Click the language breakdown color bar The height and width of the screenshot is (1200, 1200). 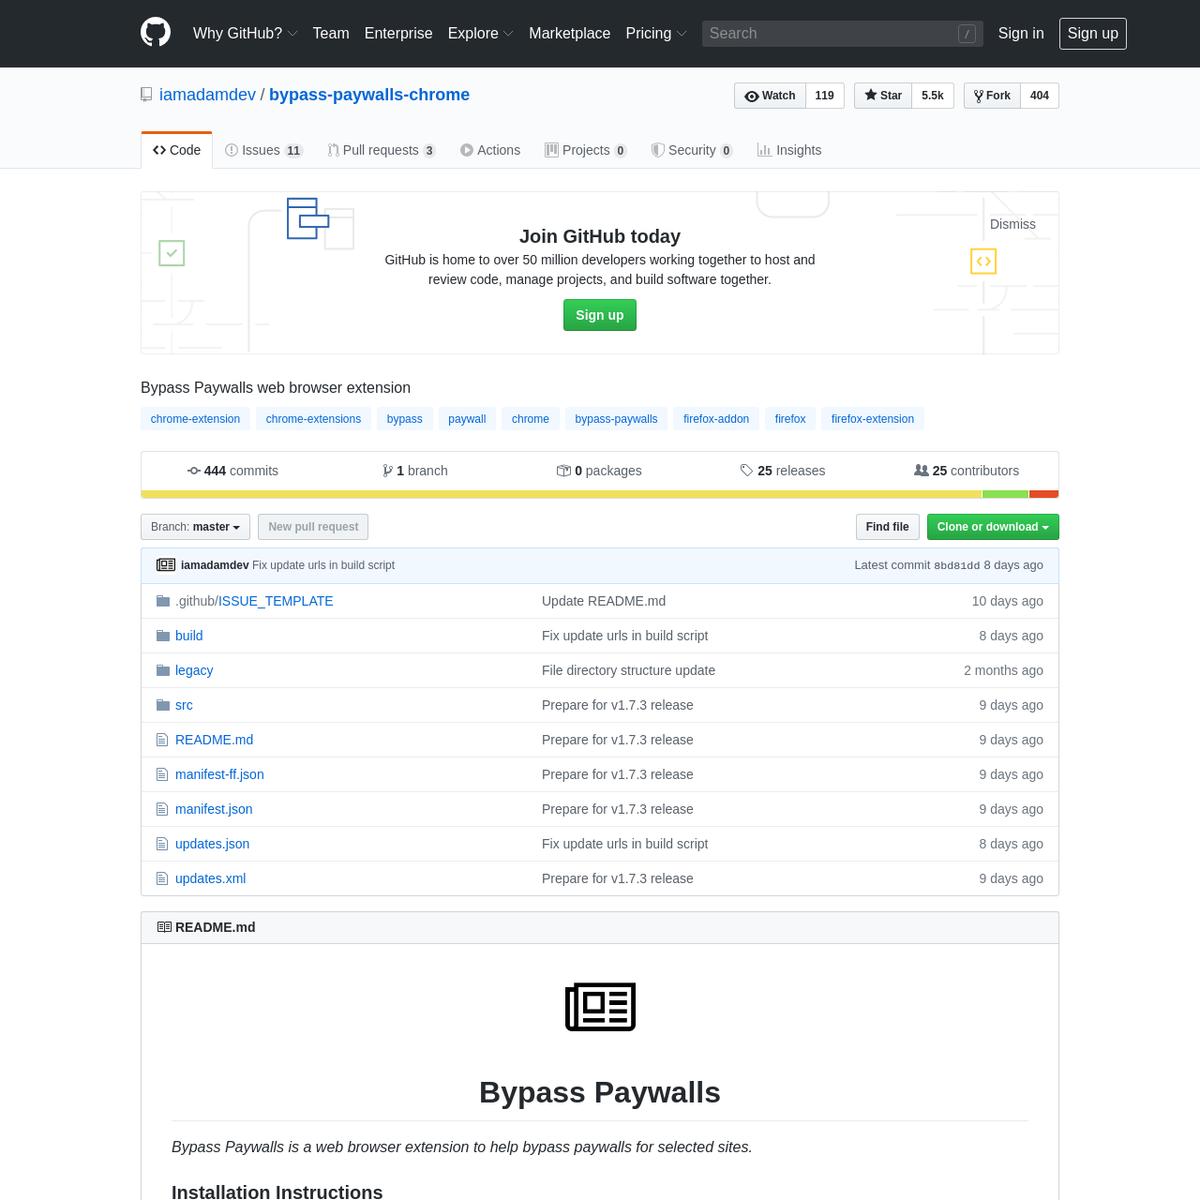tap(599, 494)
